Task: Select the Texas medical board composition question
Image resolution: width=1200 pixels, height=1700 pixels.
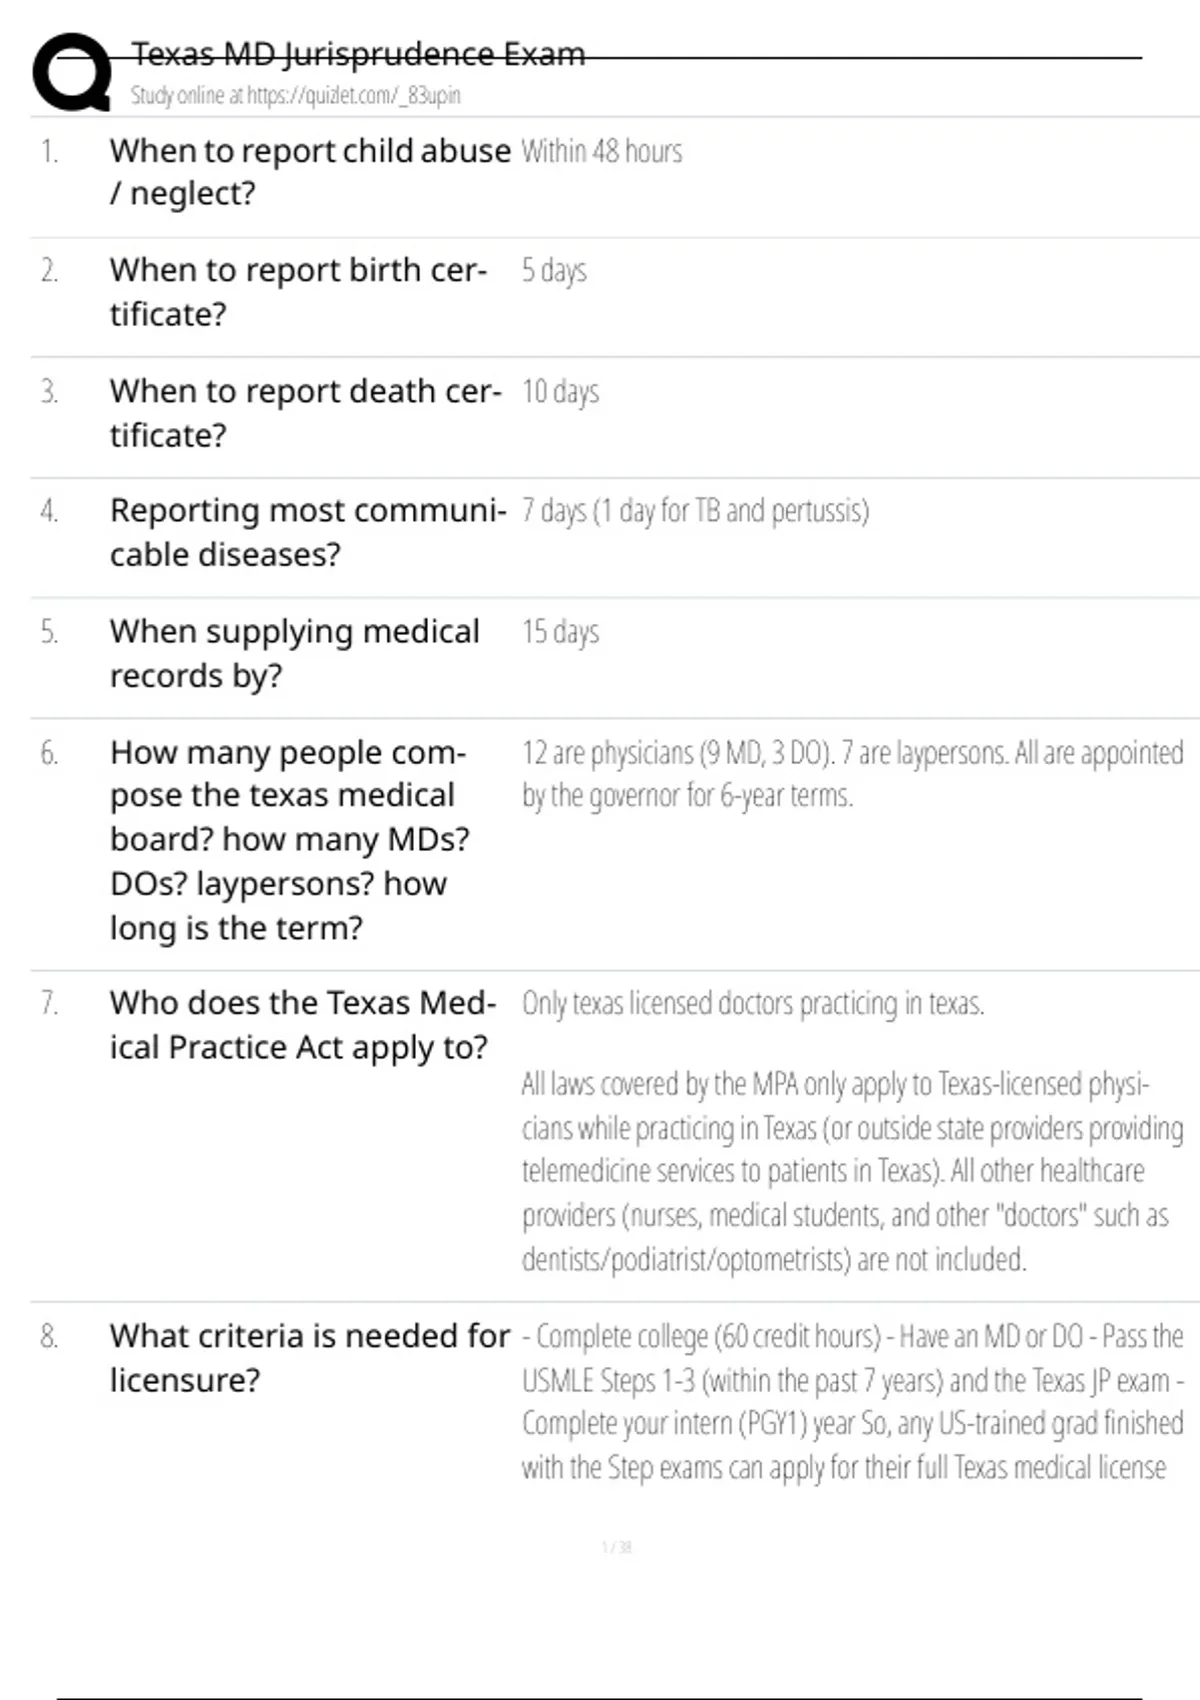Action: click(x=289, y=840)
